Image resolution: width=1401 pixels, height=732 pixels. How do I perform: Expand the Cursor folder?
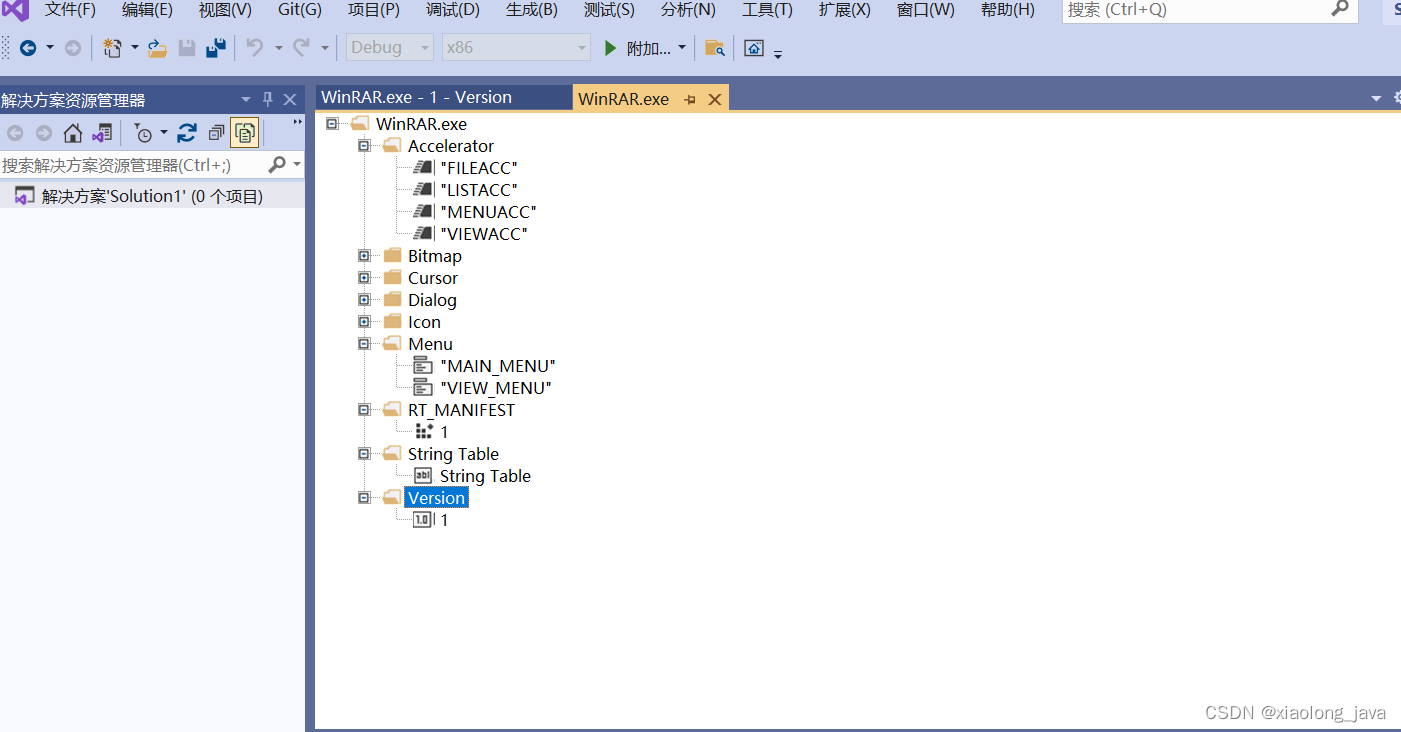click(x=364, y=278)
